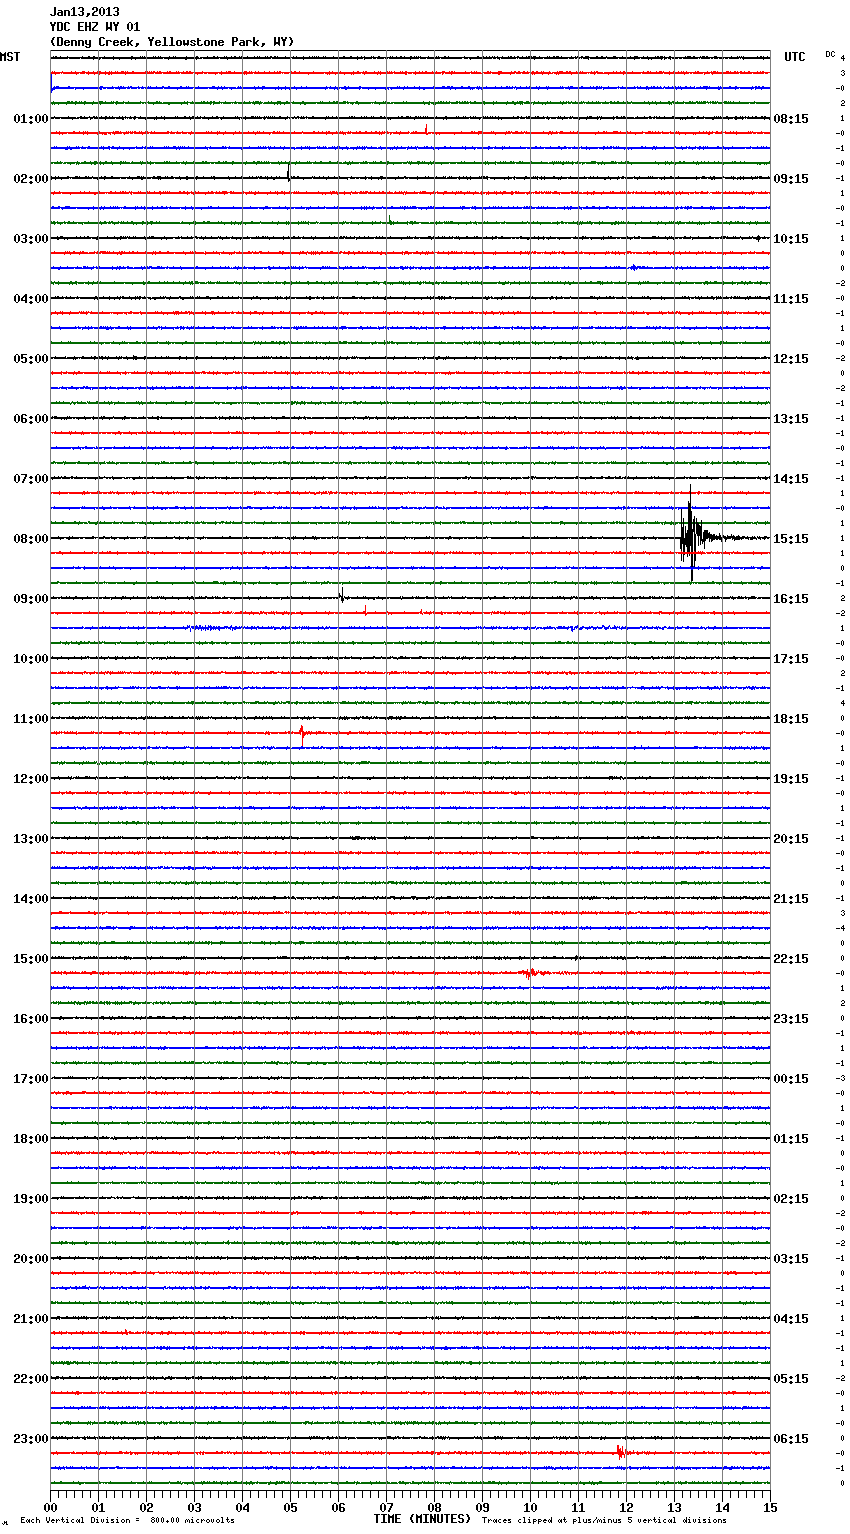Click the 20:15 UTC time label

pyautogui.click(x=791, y=839)
